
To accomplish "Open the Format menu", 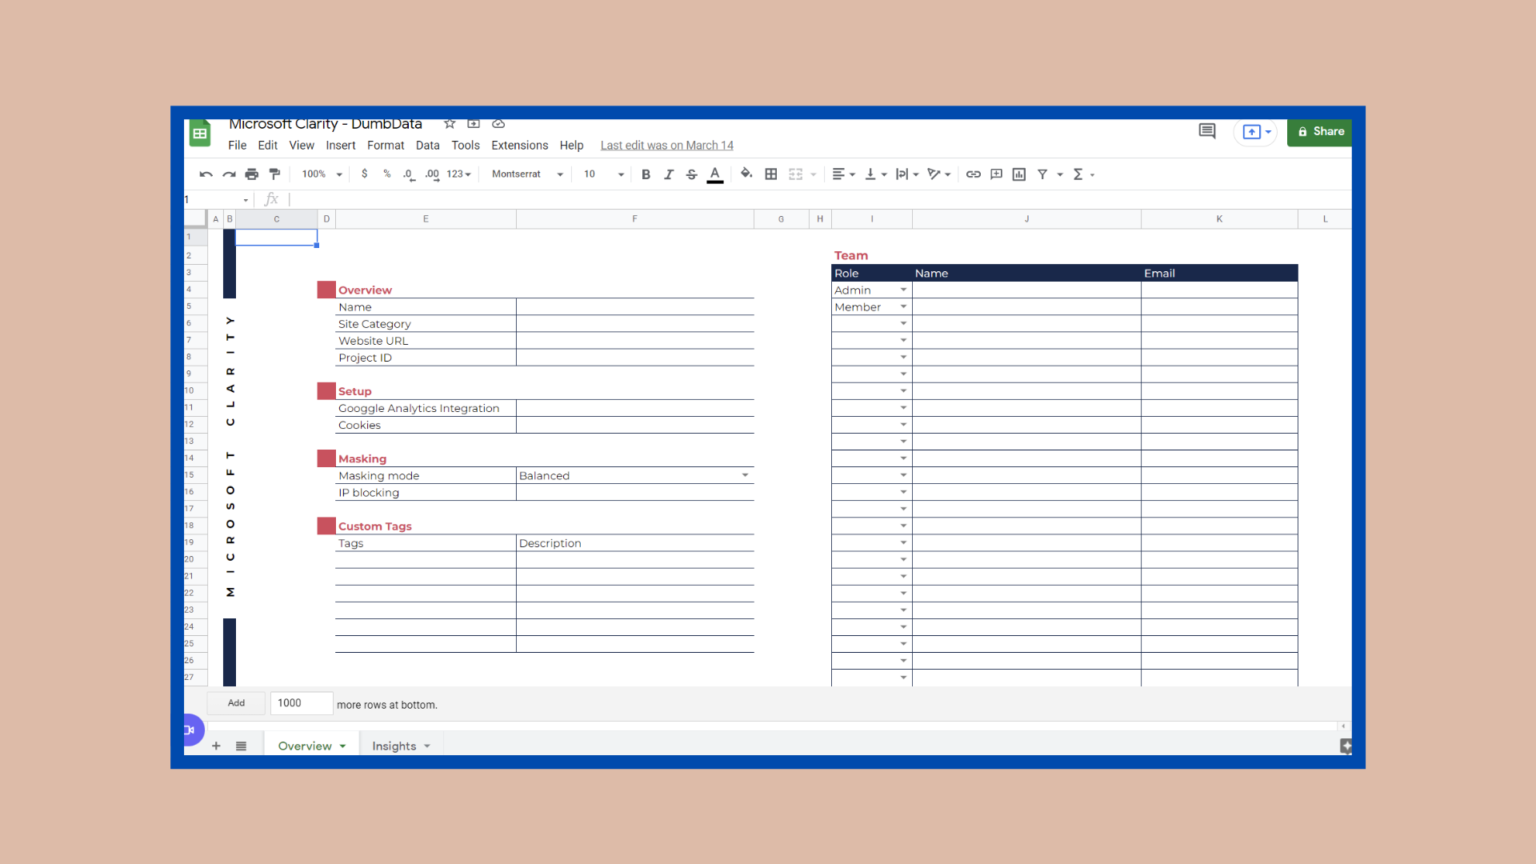I will (x=385, y=145).
